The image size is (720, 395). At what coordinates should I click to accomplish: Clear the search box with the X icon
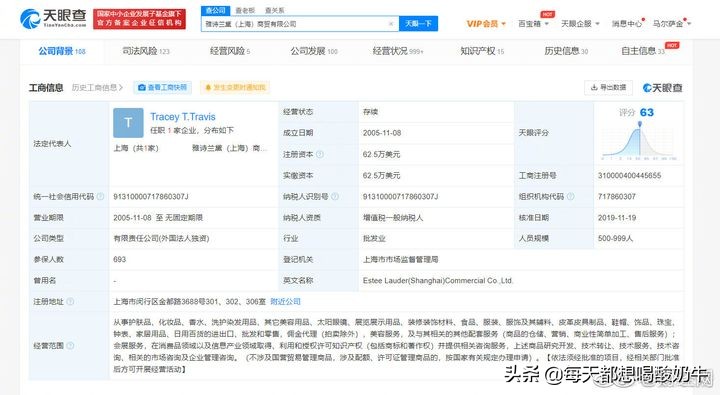[391, 24]
